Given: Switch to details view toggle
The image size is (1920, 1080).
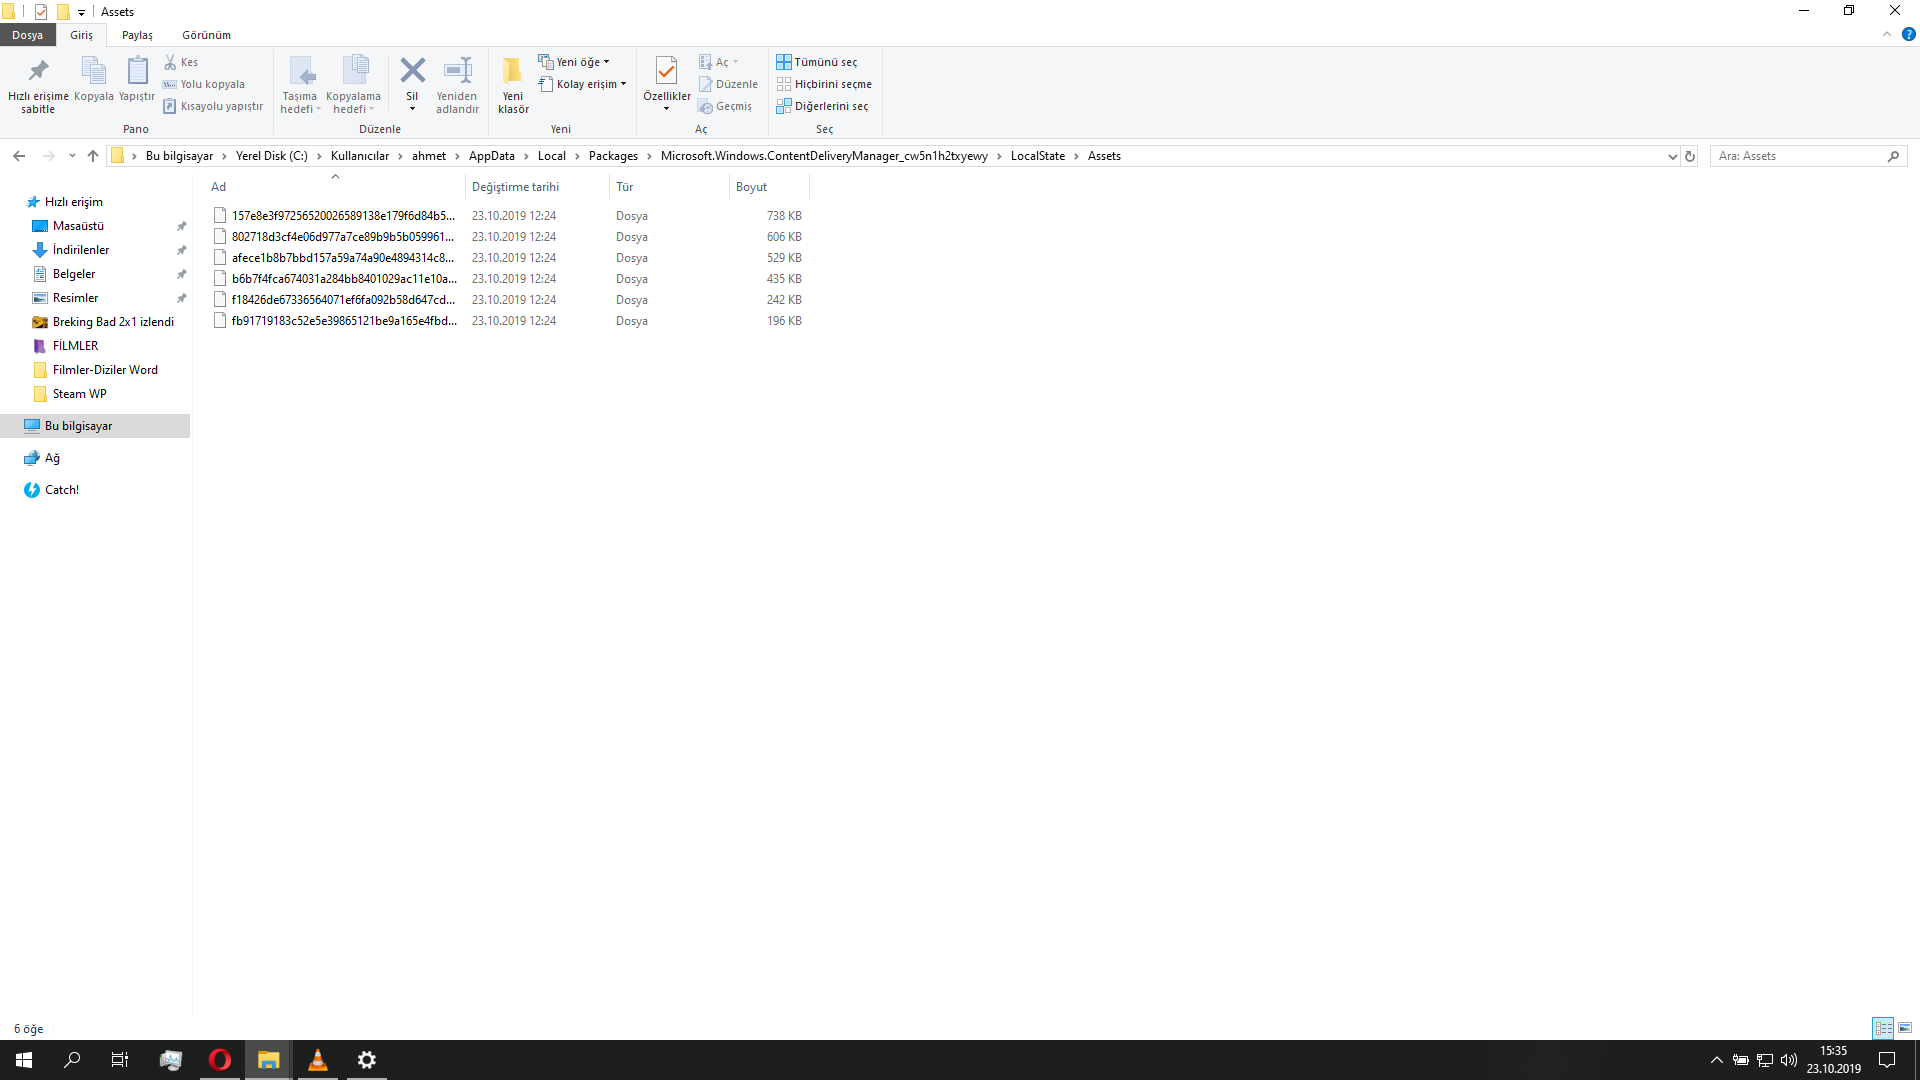Looking at the screenshot, I should coord(1883,1028).
